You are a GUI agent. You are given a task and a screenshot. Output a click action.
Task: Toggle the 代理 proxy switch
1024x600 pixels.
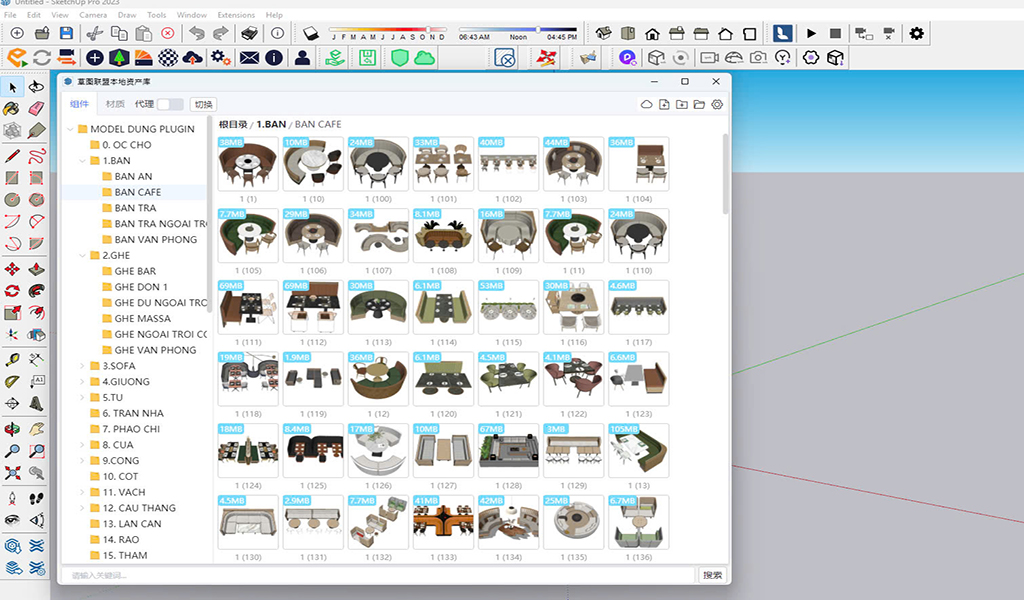pos(170,104)
